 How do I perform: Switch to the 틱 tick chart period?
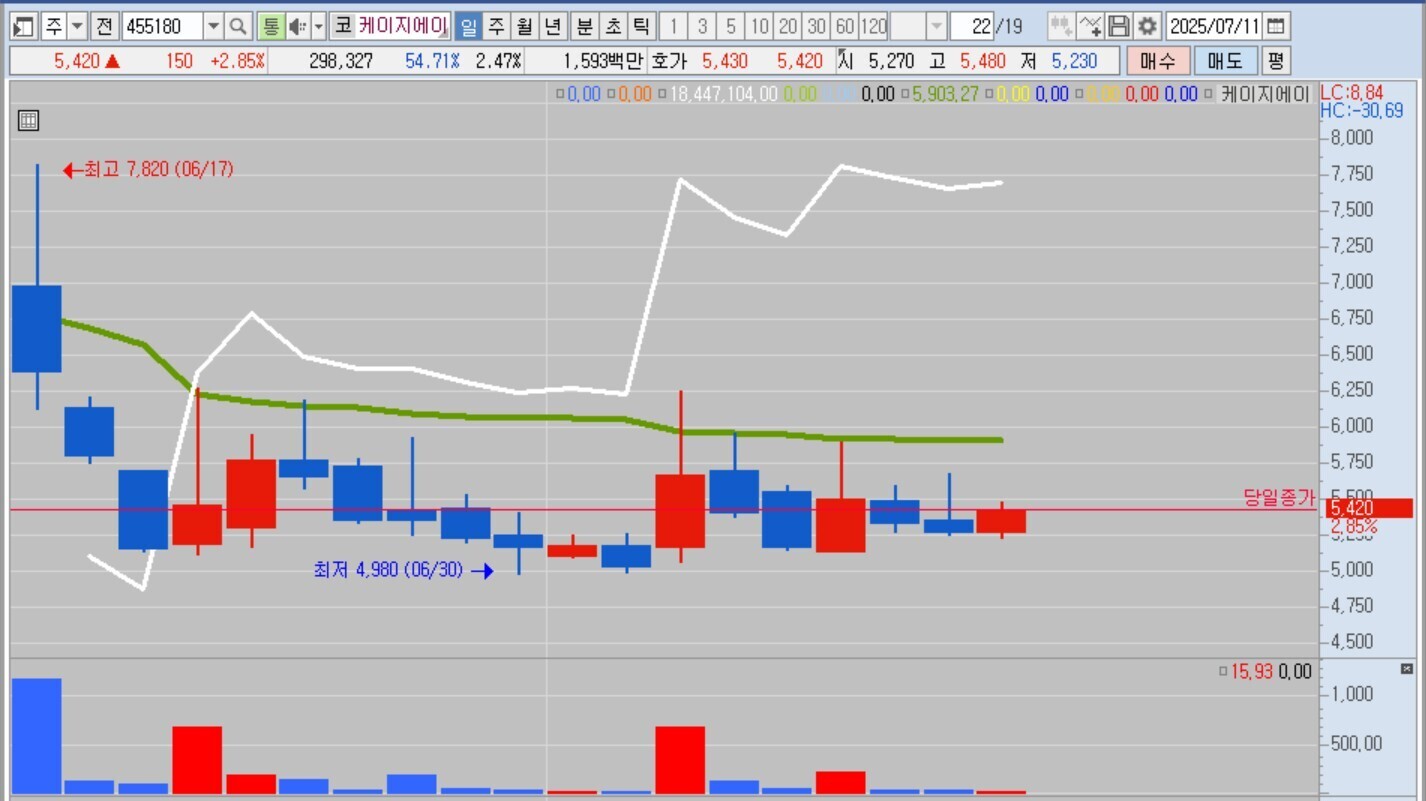click(641, 26)
